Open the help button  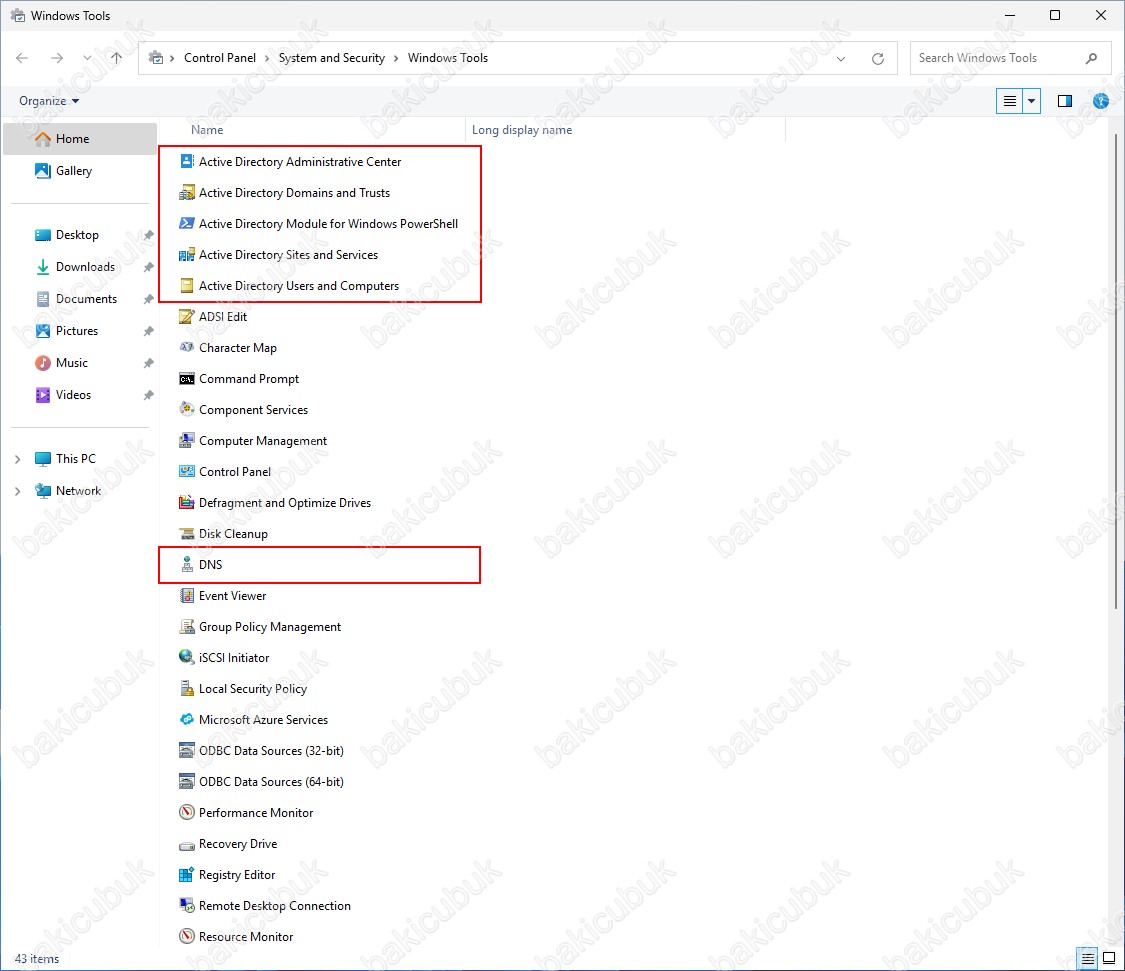tap(1101, 101)
